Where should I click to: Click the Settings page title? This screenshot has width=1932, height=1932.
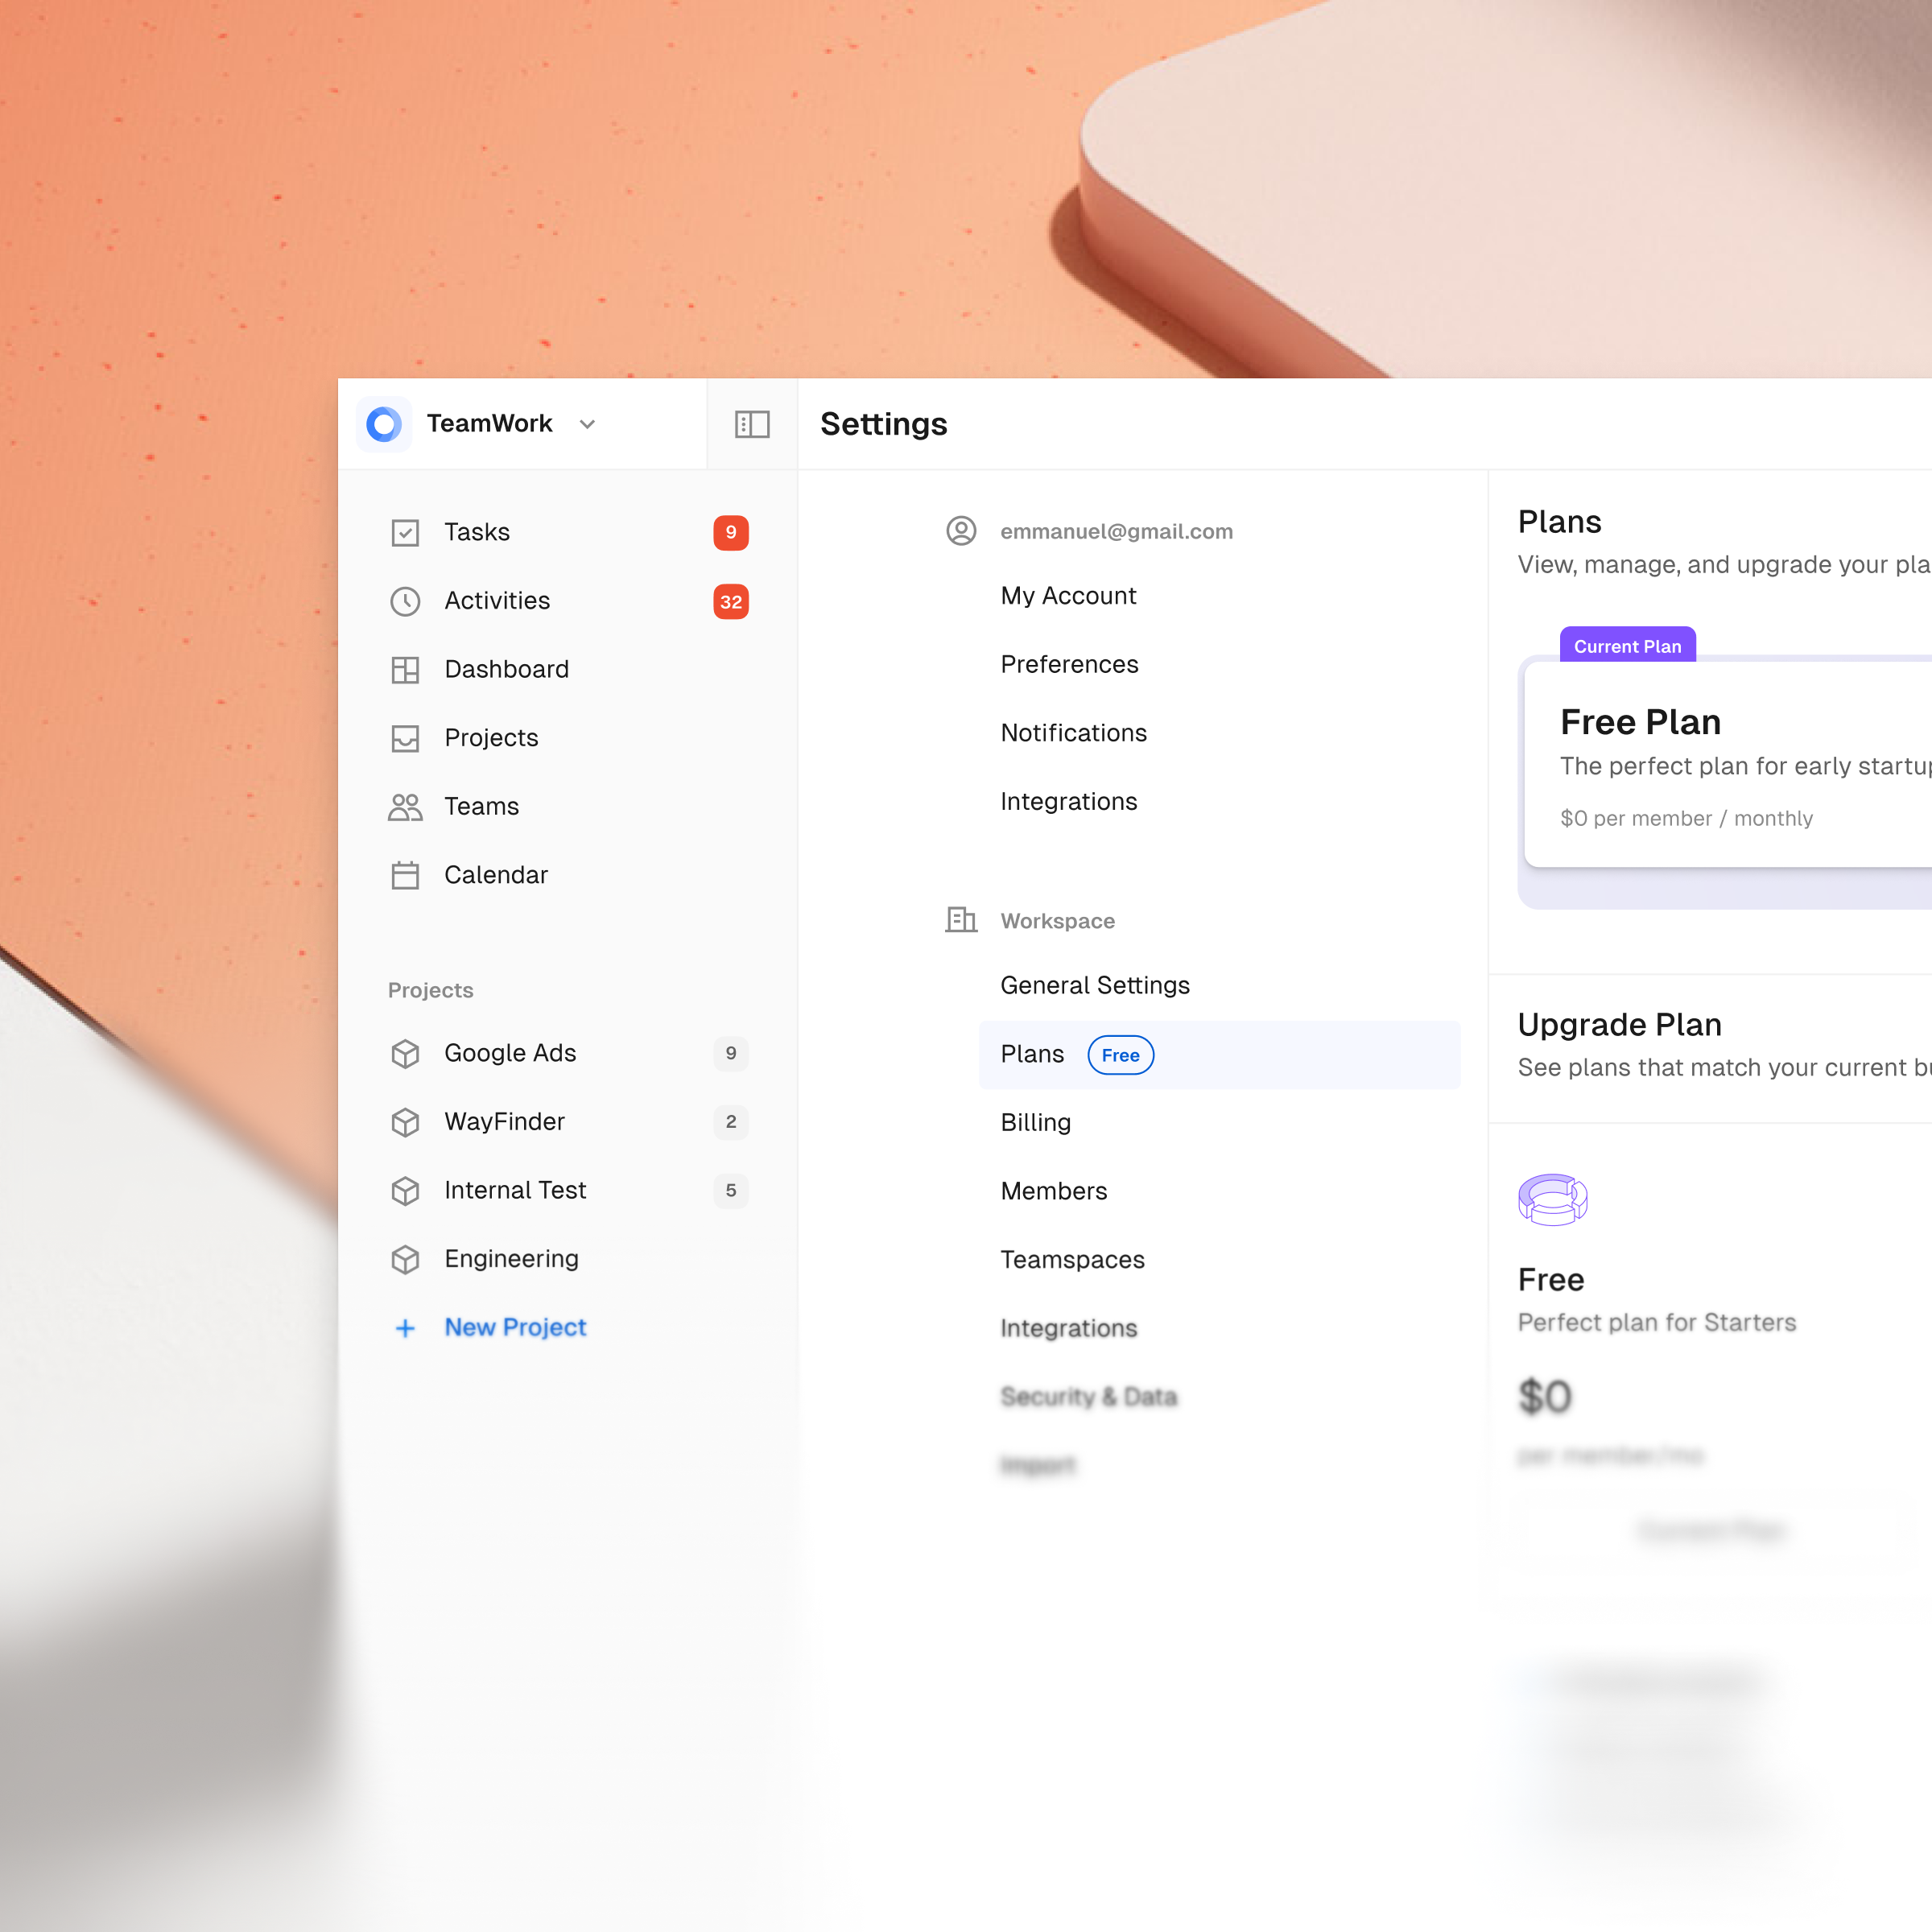pyautogui.click(x=883, y=424)
